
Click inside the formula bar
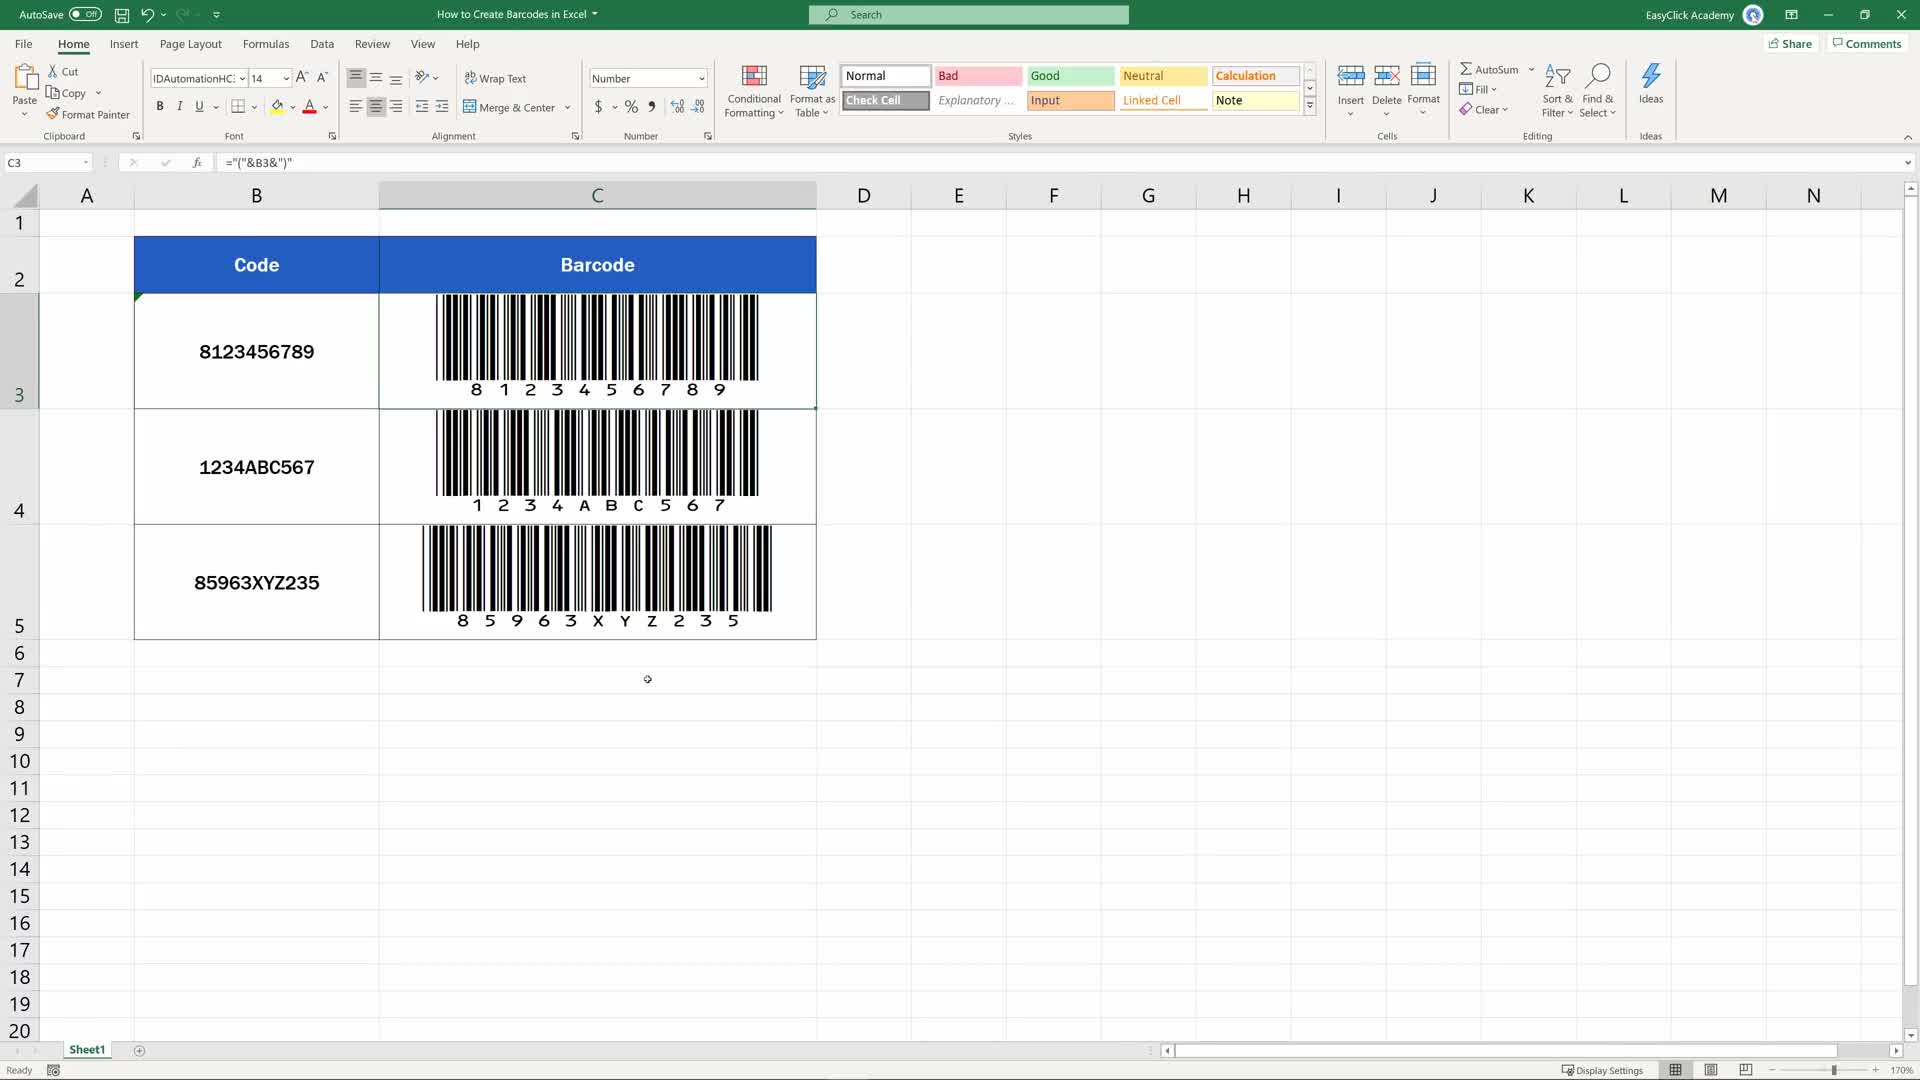coord(600,162)
